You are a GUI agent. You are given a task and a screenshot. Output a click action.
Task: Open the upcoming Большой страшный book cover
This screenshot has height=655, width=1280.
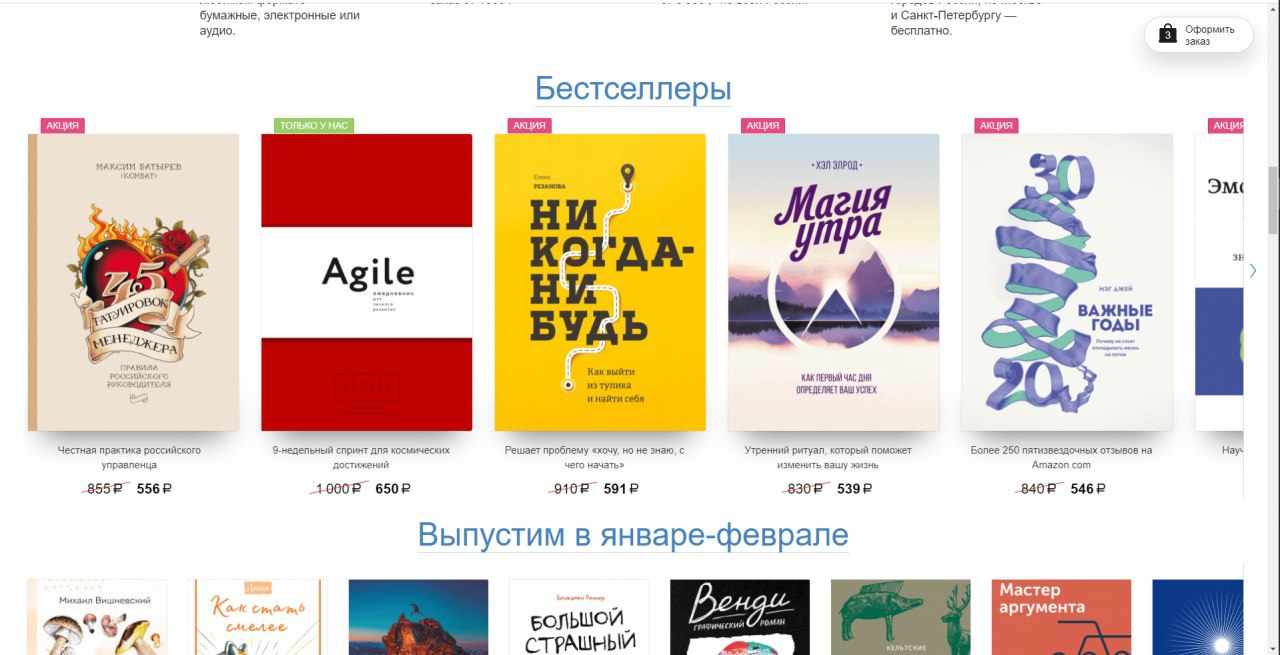579,617
